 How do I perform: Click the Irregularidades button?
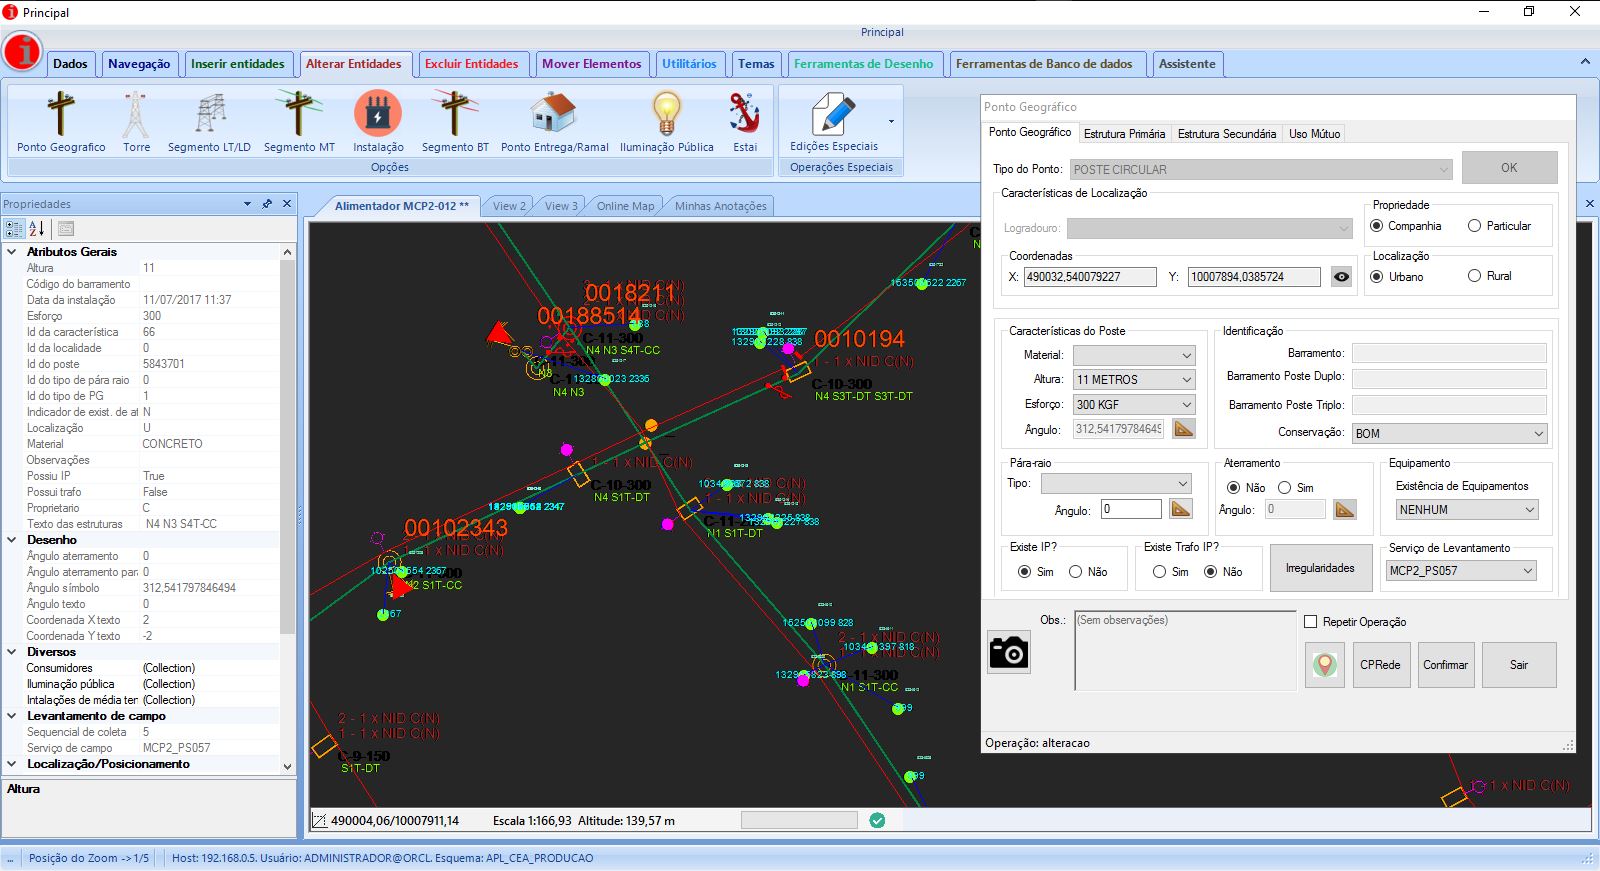pyautogui.click(x=1320, y=568)
